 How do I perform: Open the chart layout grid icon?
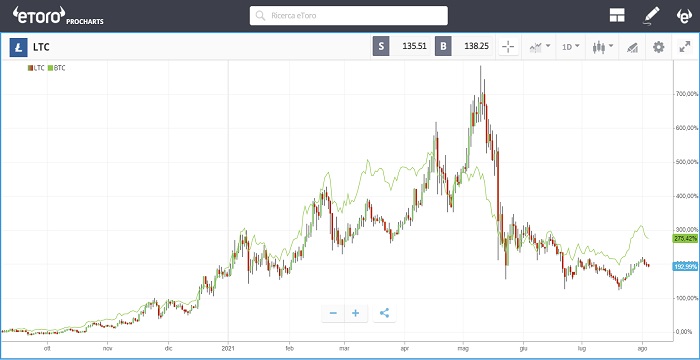coord(617,16)
